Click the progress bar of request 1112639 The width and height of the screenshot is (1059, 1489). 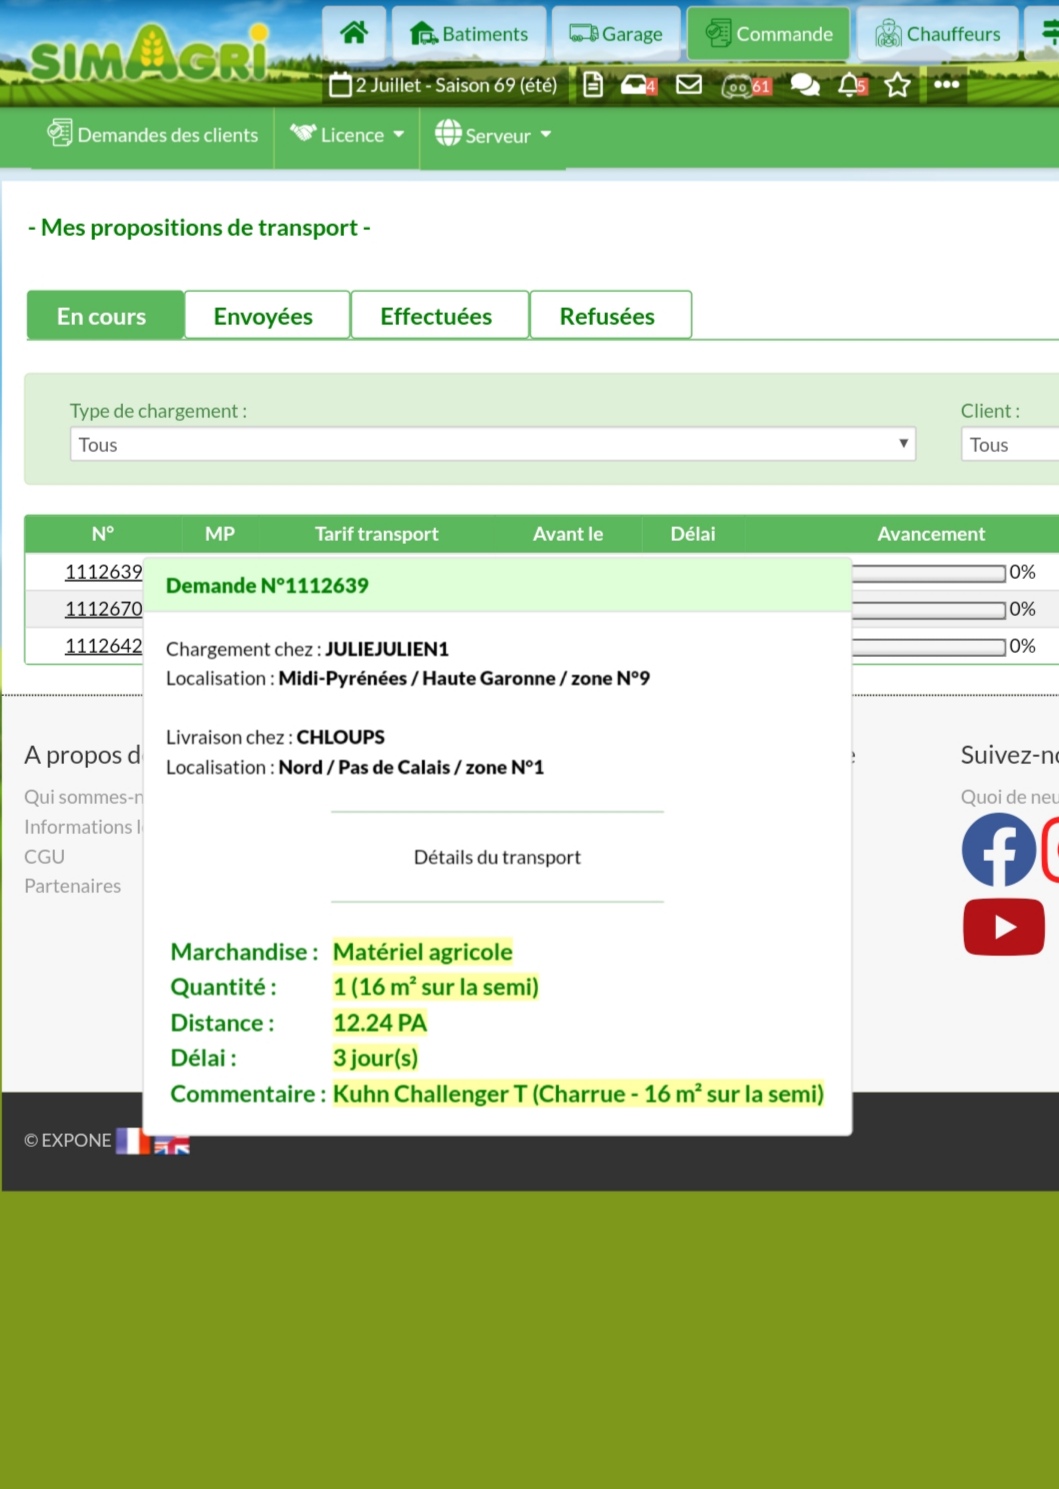[x=928, y=573]
